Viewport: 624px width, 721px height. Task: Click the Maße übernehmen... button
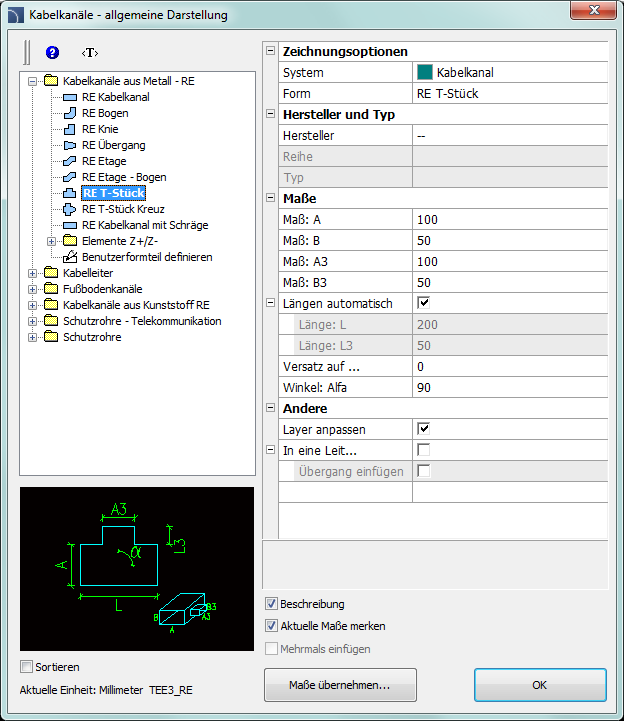(340, 686)
